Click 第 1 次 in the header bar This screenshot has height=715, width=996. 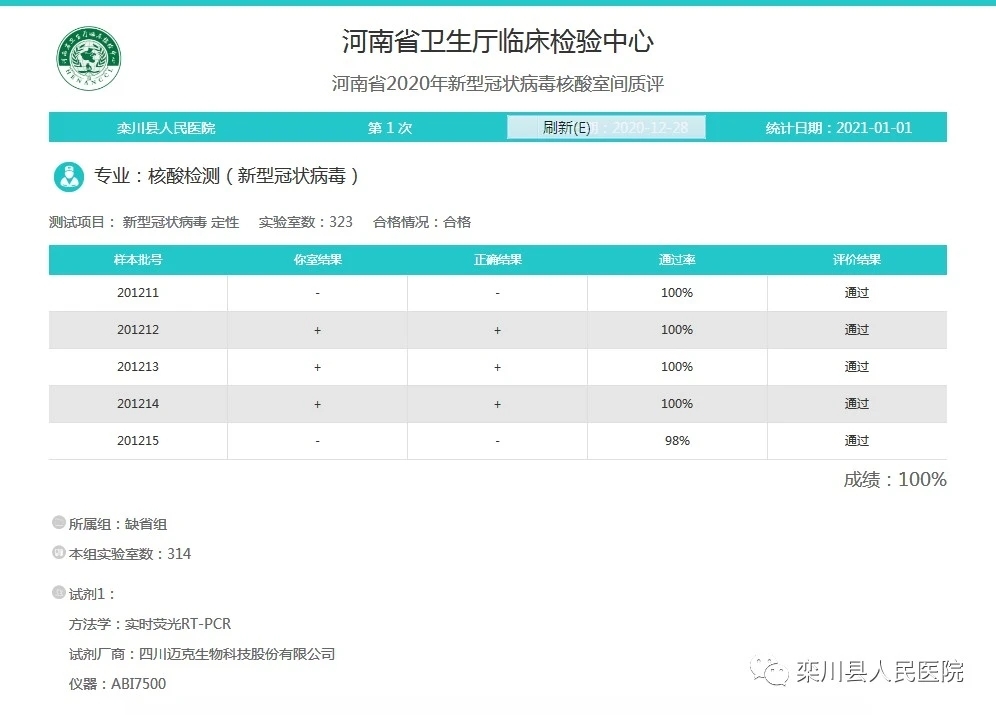pos(390,128)
